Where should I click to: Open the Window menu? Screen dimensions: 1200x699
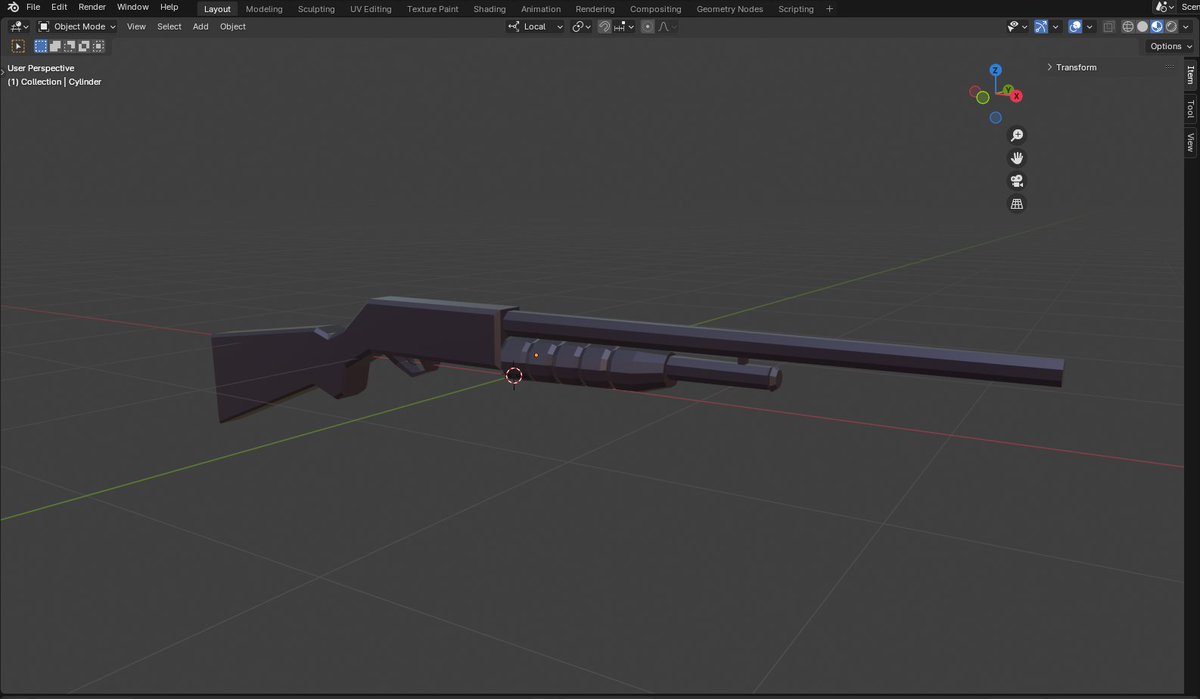(x=133, y=7)
